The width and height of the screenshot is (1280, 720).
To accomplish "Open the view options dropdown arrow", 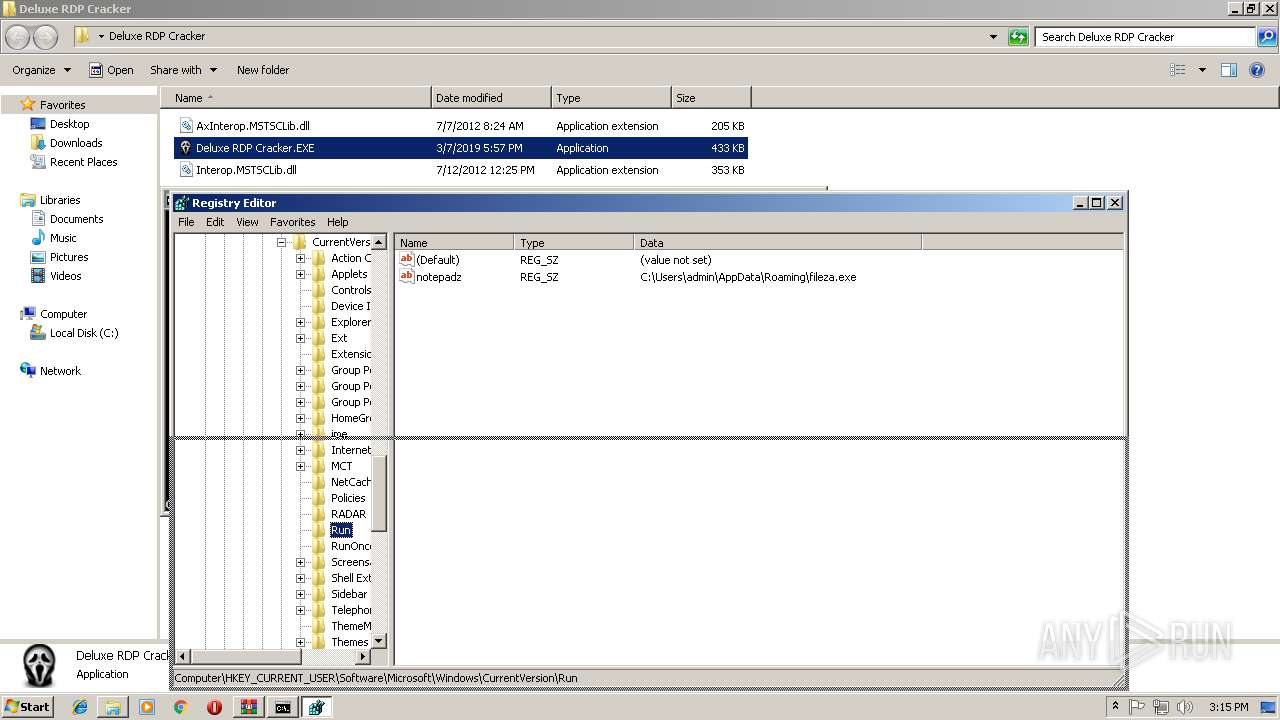I will pos(1202,70).
